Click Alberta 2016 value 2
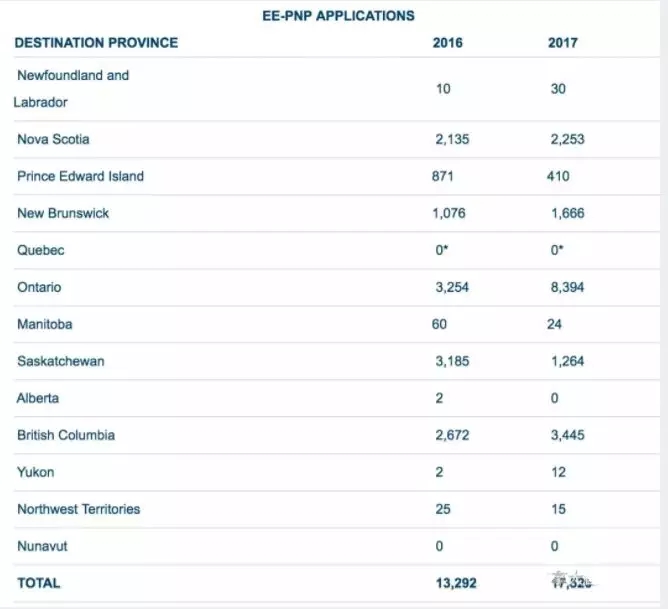This screenshot has width=668, height=609. [439, 399]
